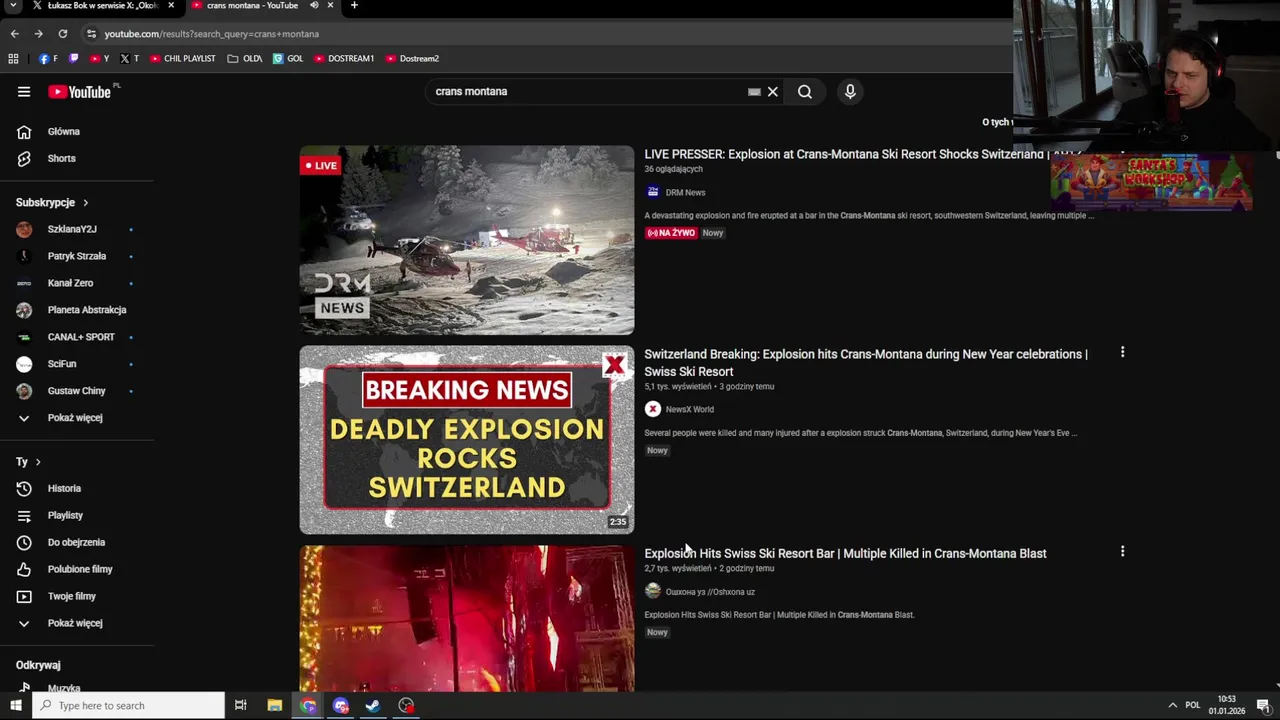The width and height of the screenshot is (1280, 720).
Task: Clear the search box with the X
Action: tap(772, 92)
